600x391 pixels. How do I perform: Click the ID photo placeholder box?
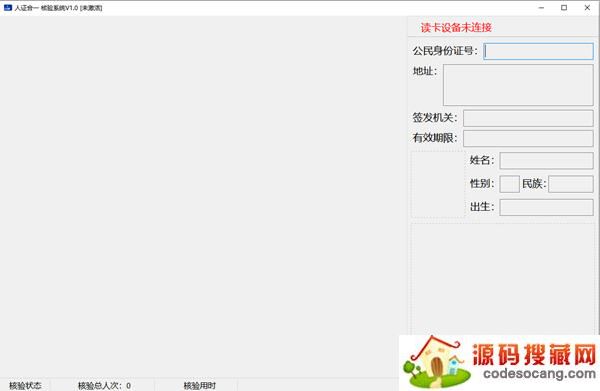pyautogui.click(x=438, y=184)
